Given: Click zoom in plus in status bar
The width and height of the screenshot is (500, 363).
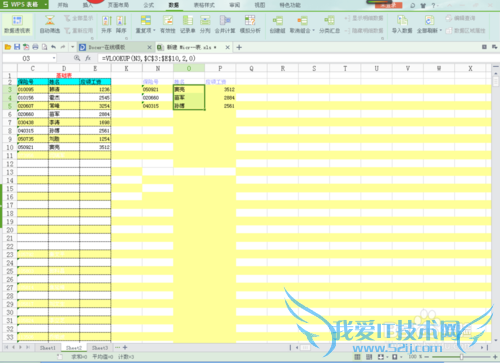Looking at the screenshot, I should 495,357.
